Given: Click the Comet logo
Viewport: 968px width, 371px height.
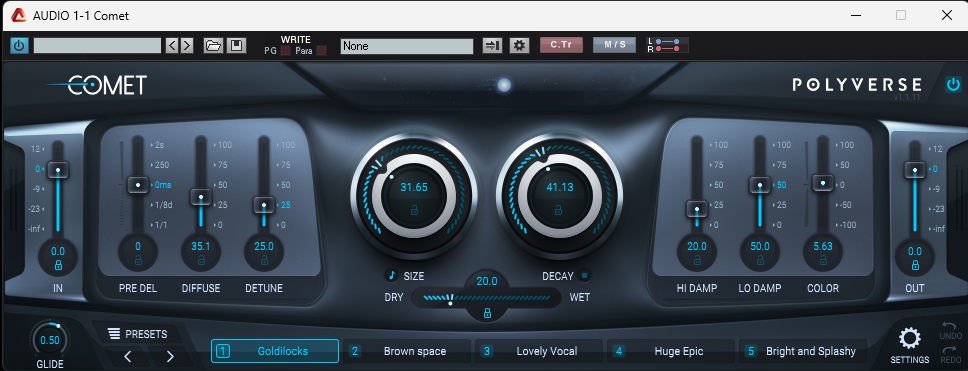Looking at the screenshot, I should (96, 85).
